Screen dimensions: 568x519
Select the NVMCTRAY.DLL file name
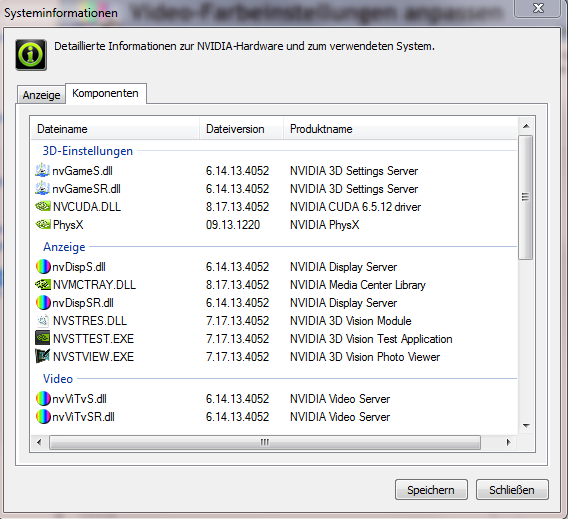click(x=94, y=285)
